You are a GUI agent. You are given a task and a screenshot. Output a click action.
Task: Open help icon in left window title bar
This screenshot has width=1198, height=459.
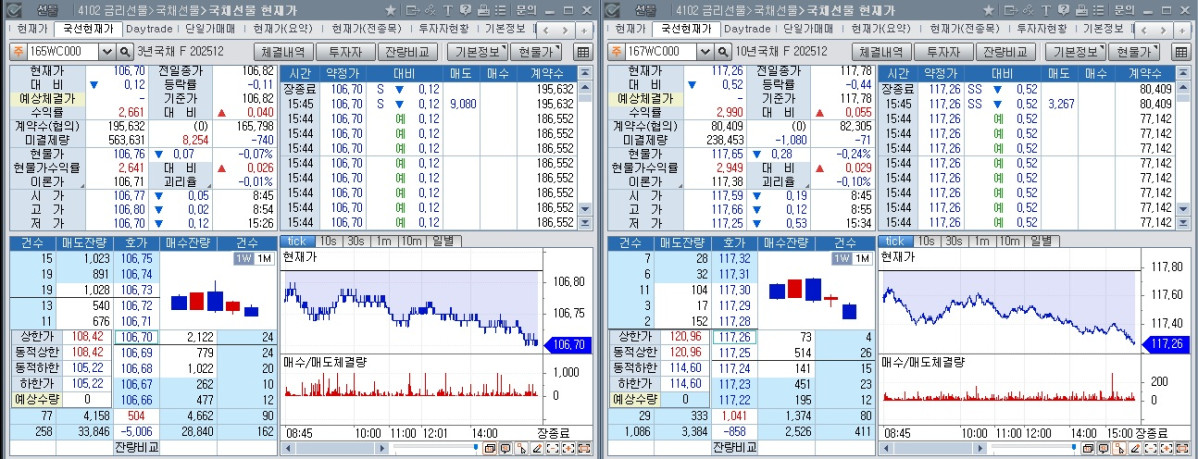click(465, 10)
